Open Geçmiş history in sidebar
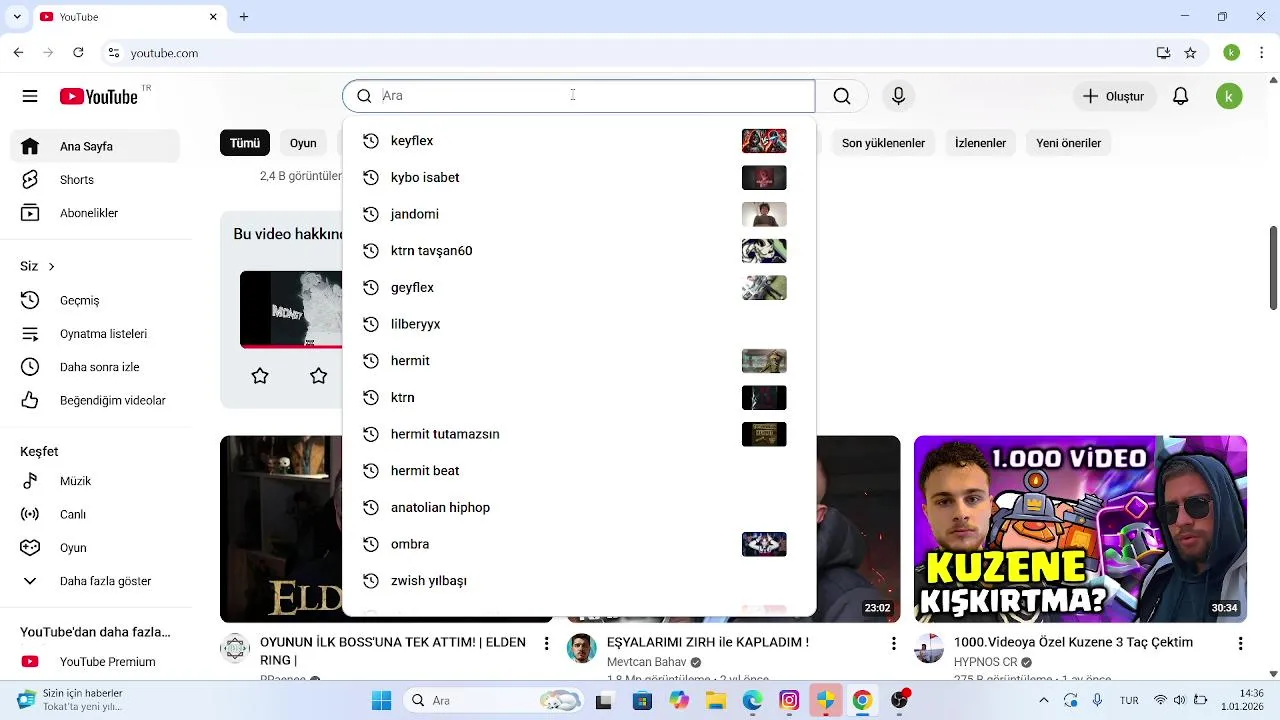This screenshot has height=720, width=1280. pyautogui.click(x=96, y=300)
